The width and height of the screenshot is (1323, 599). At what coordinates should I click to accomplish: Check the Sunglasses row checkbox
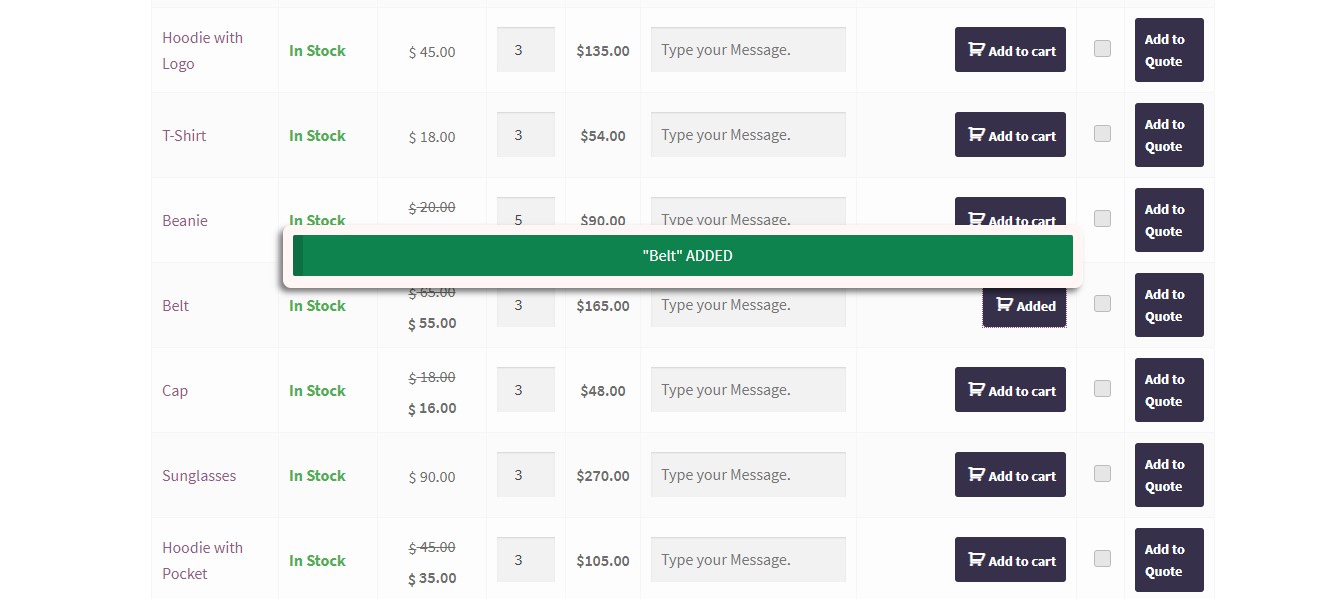click(1102, 473)
